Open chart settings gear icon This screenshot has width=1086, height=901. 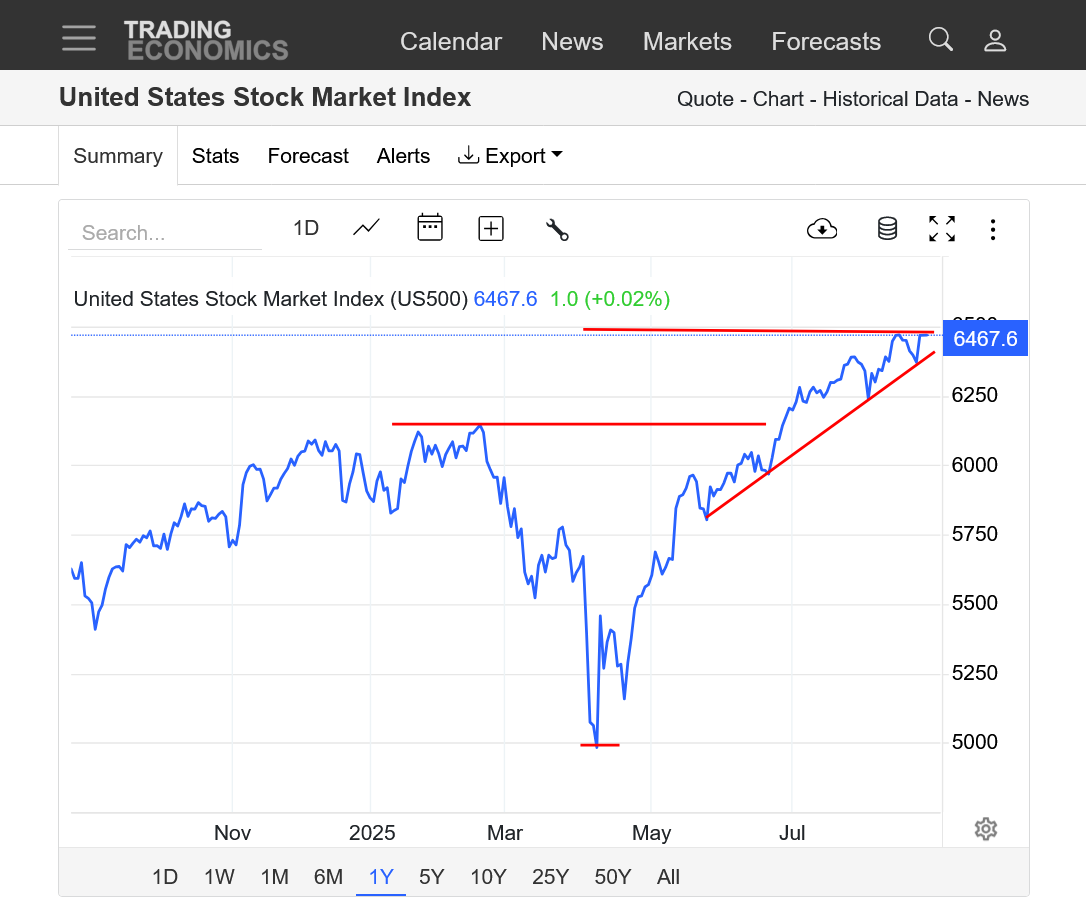986,829
